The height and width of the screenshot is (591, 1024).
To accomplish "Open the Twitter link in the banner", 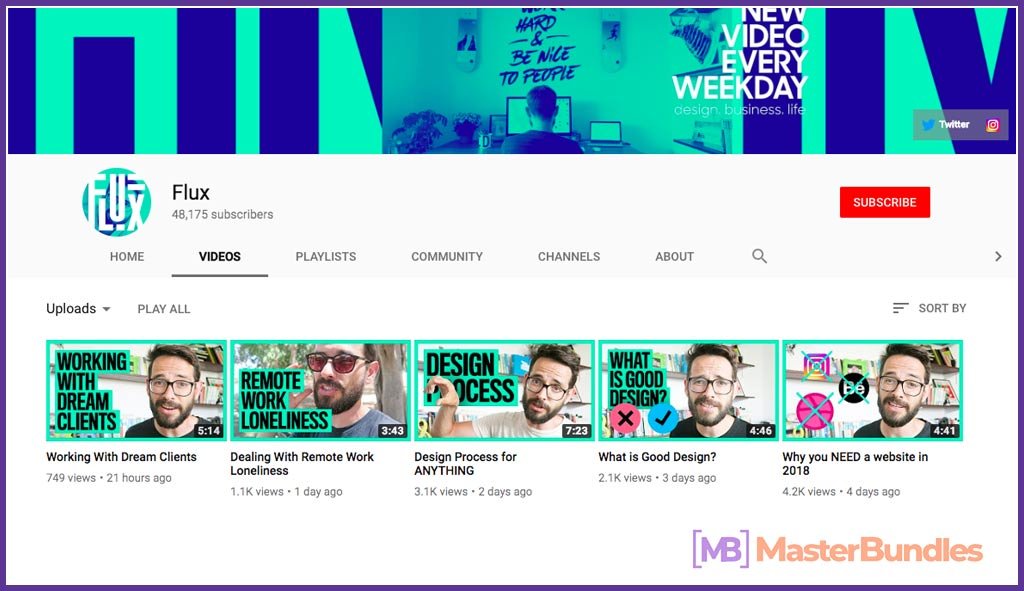I will point(945,124).
